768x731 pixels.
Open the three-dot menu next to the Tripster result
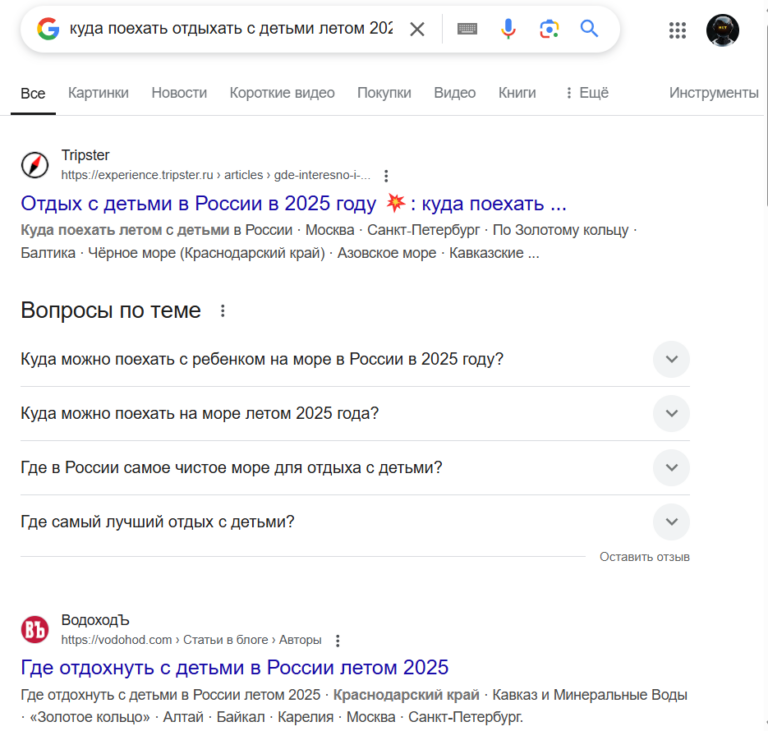pyautogui.click(x=387, y=175)
